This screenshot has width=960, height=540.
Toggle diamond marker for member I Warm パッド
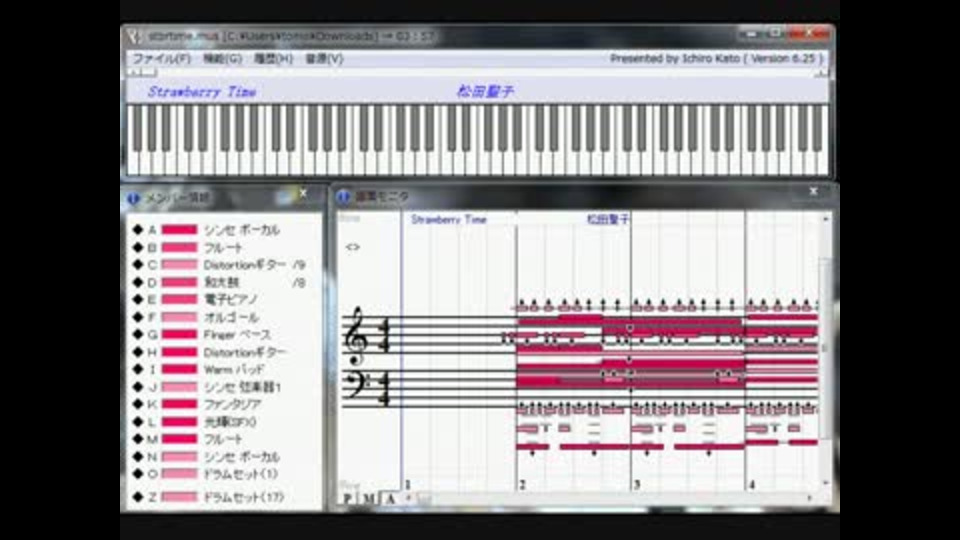point(138,369)
